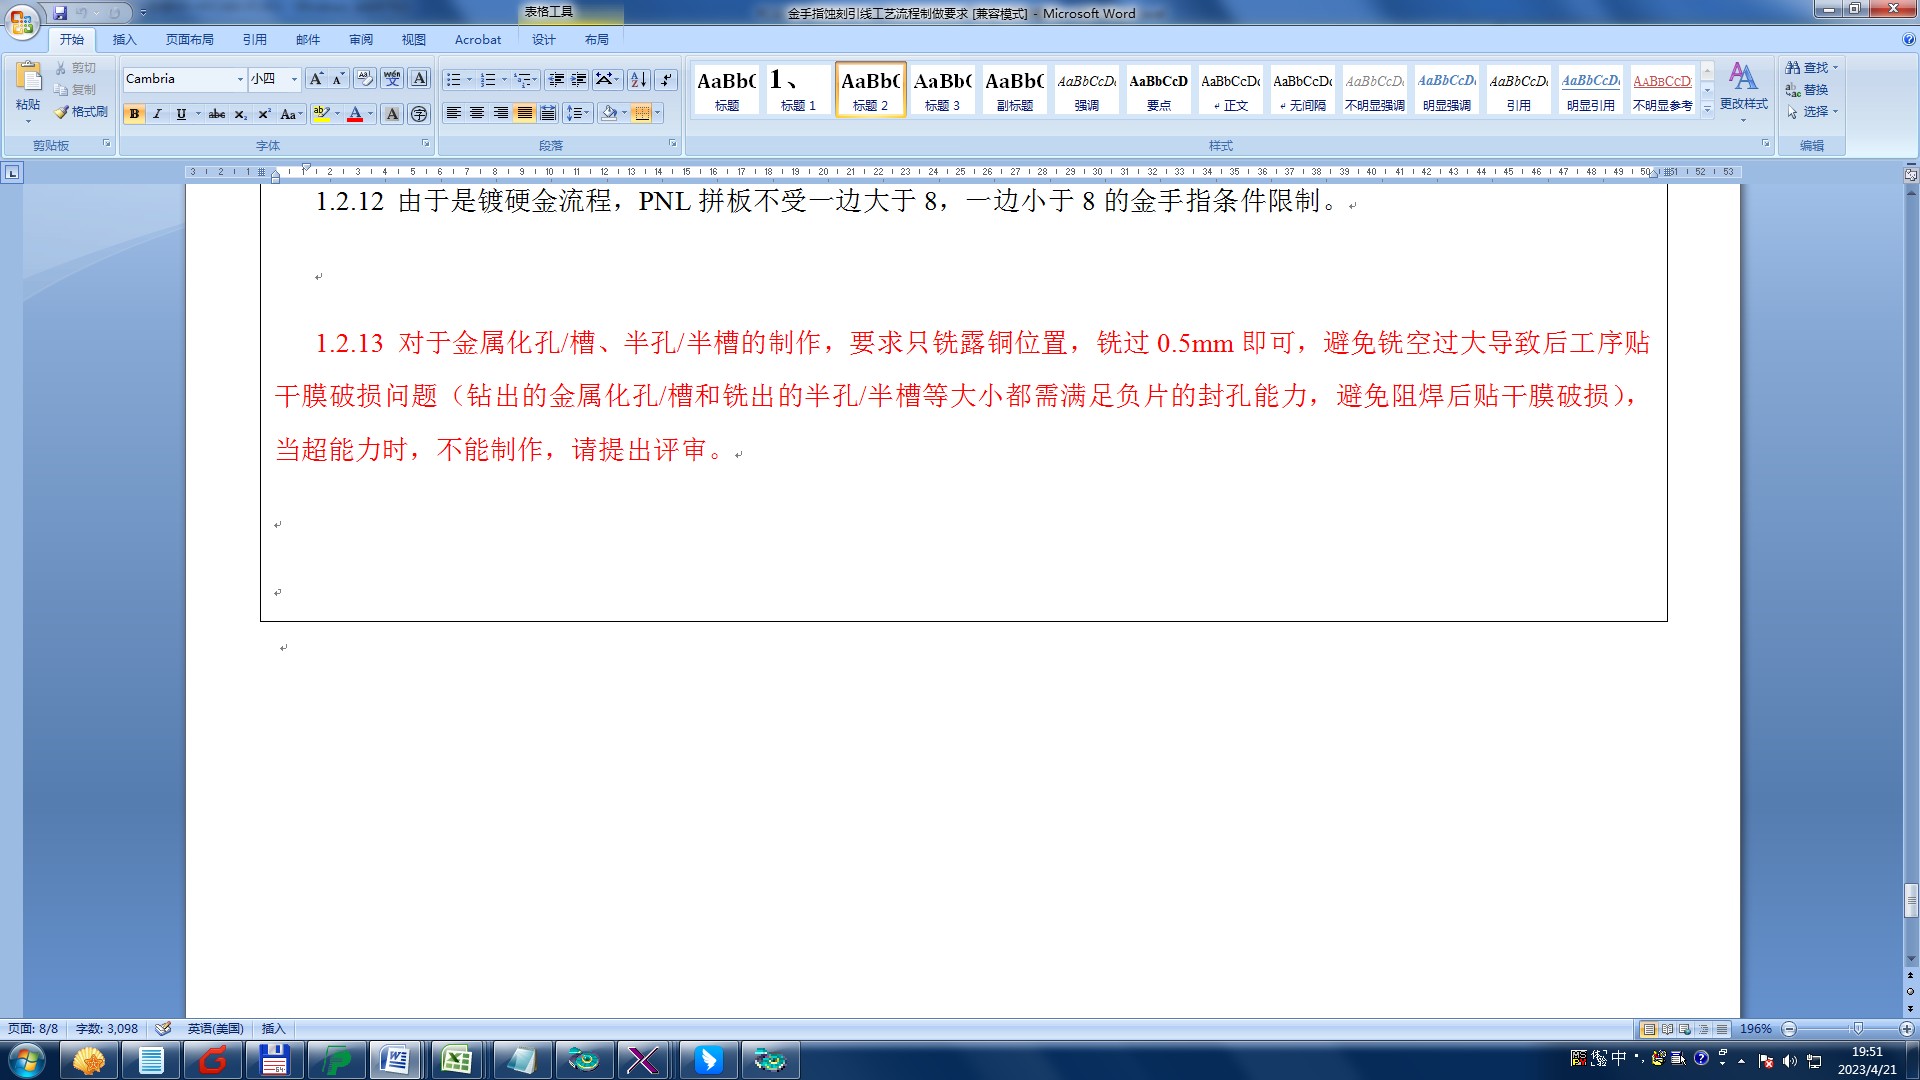The height and width of the screenshot is (1080, 1920).
Task: Switch to Acrobat tab
Action: pyautogui.click(x=478, y=40)
